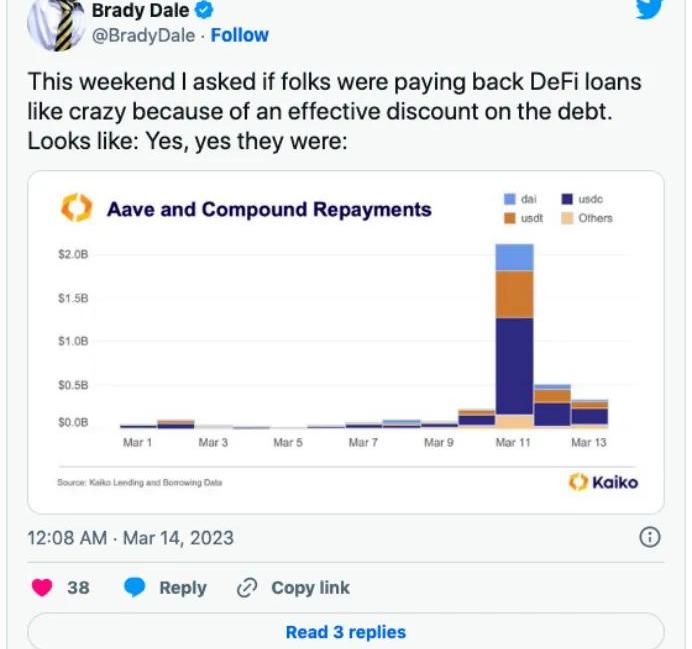Click the copy link chain icon
Image resolution: width=692 pixels, height=649 pixels.
[247, 588]
